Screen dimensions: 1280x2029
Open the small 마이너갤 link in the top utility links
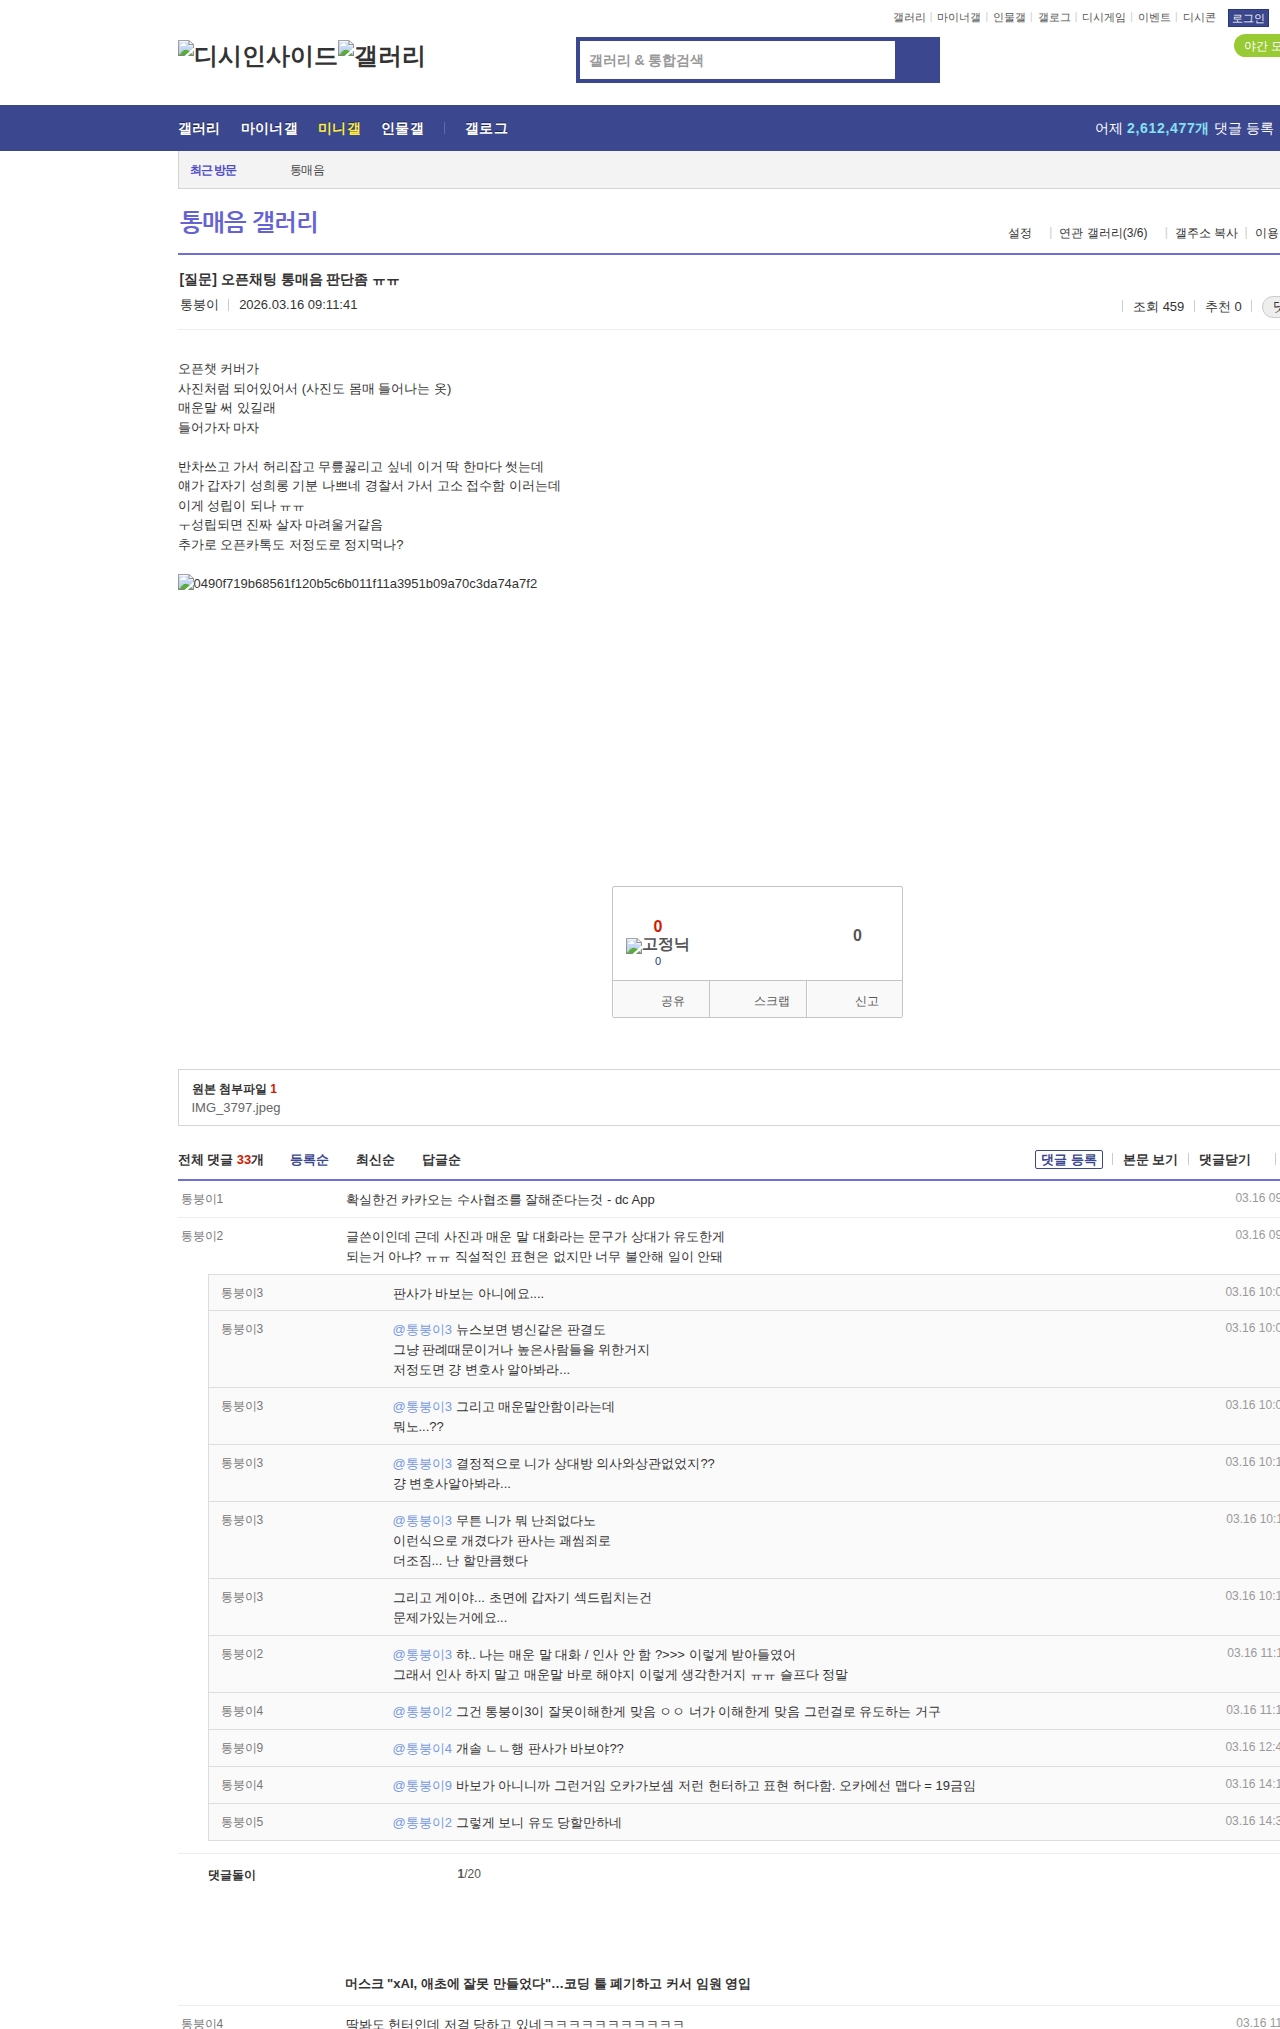(958, 18)
